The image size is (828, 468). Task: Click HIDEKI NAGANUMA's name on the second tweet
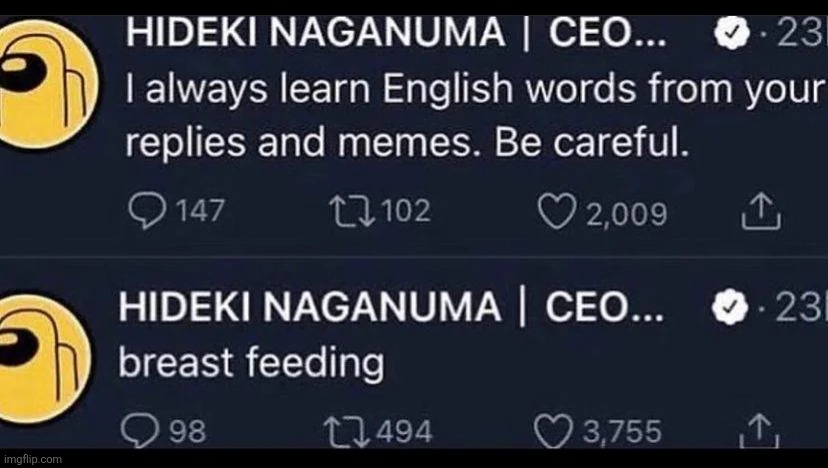312,309
